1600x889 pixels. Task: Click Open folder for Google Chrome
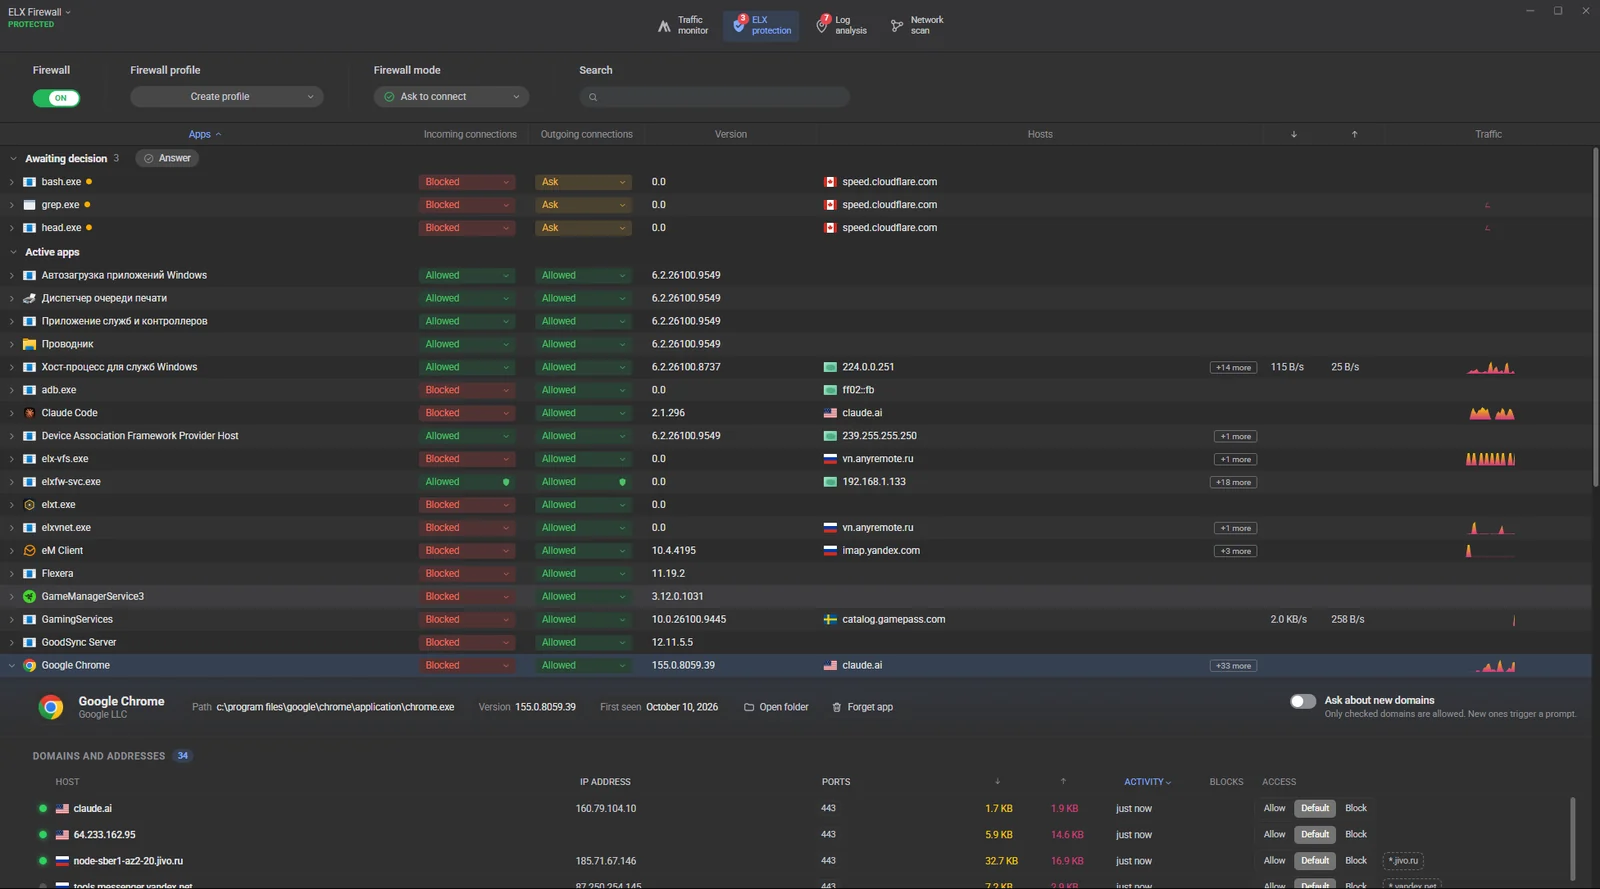coord(776,707)
